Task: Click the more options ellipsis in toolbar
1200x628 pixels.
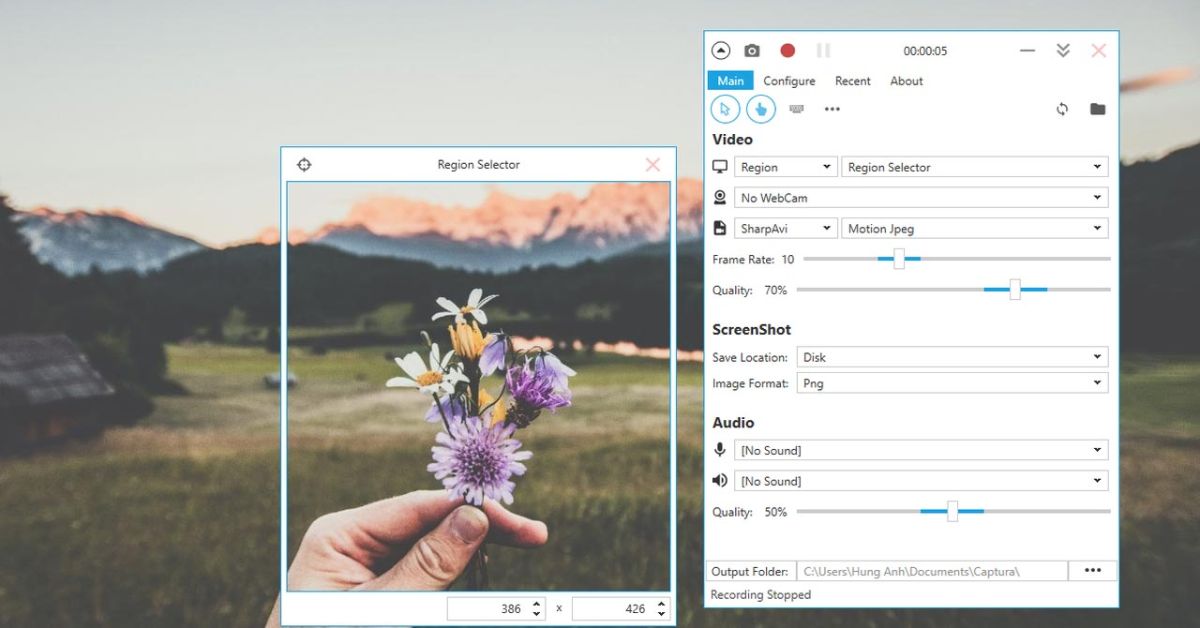Action: pos(832,109)
